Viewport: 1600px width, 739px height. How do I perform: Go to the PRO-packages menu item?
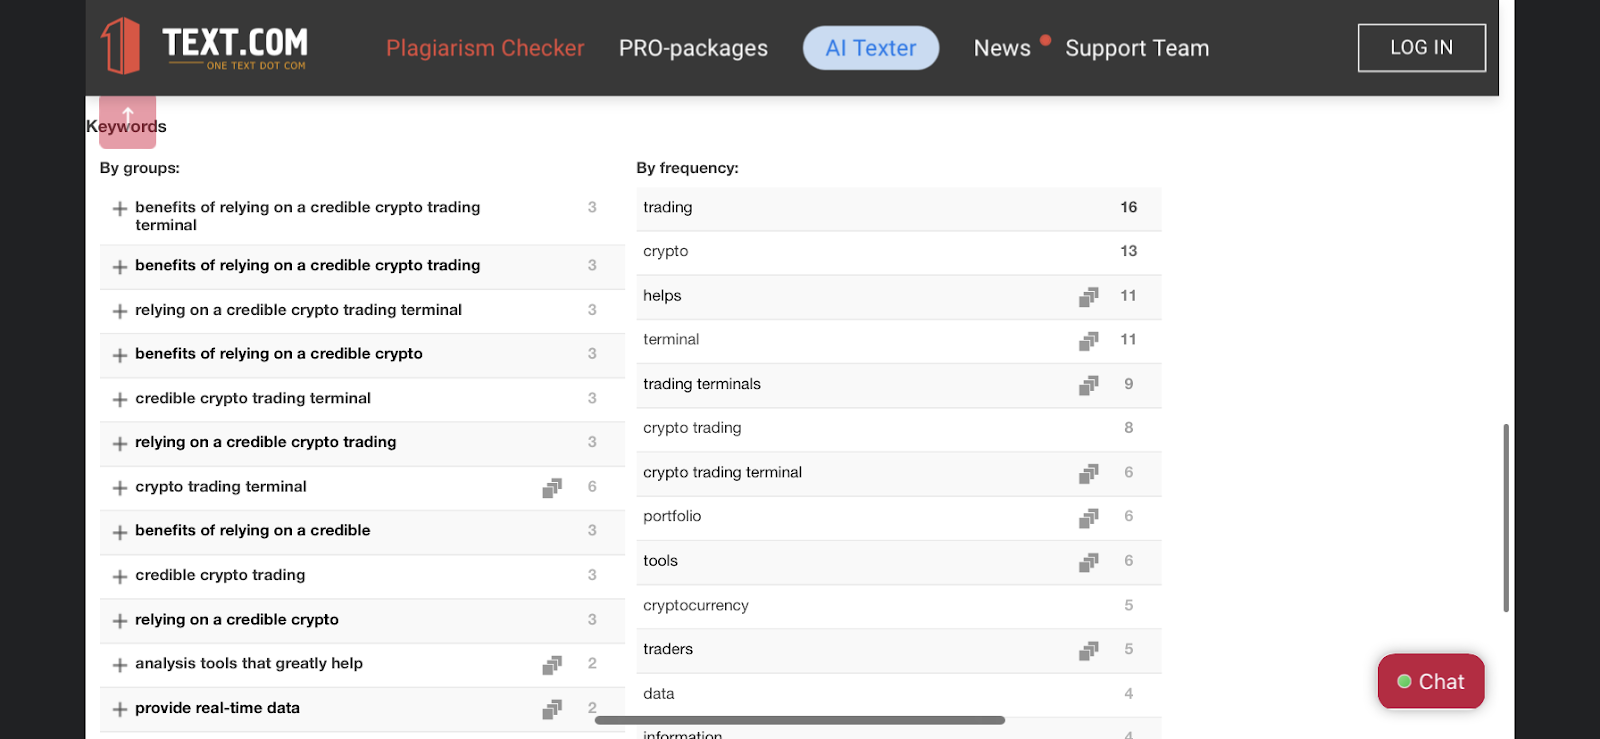pos(693,48)
